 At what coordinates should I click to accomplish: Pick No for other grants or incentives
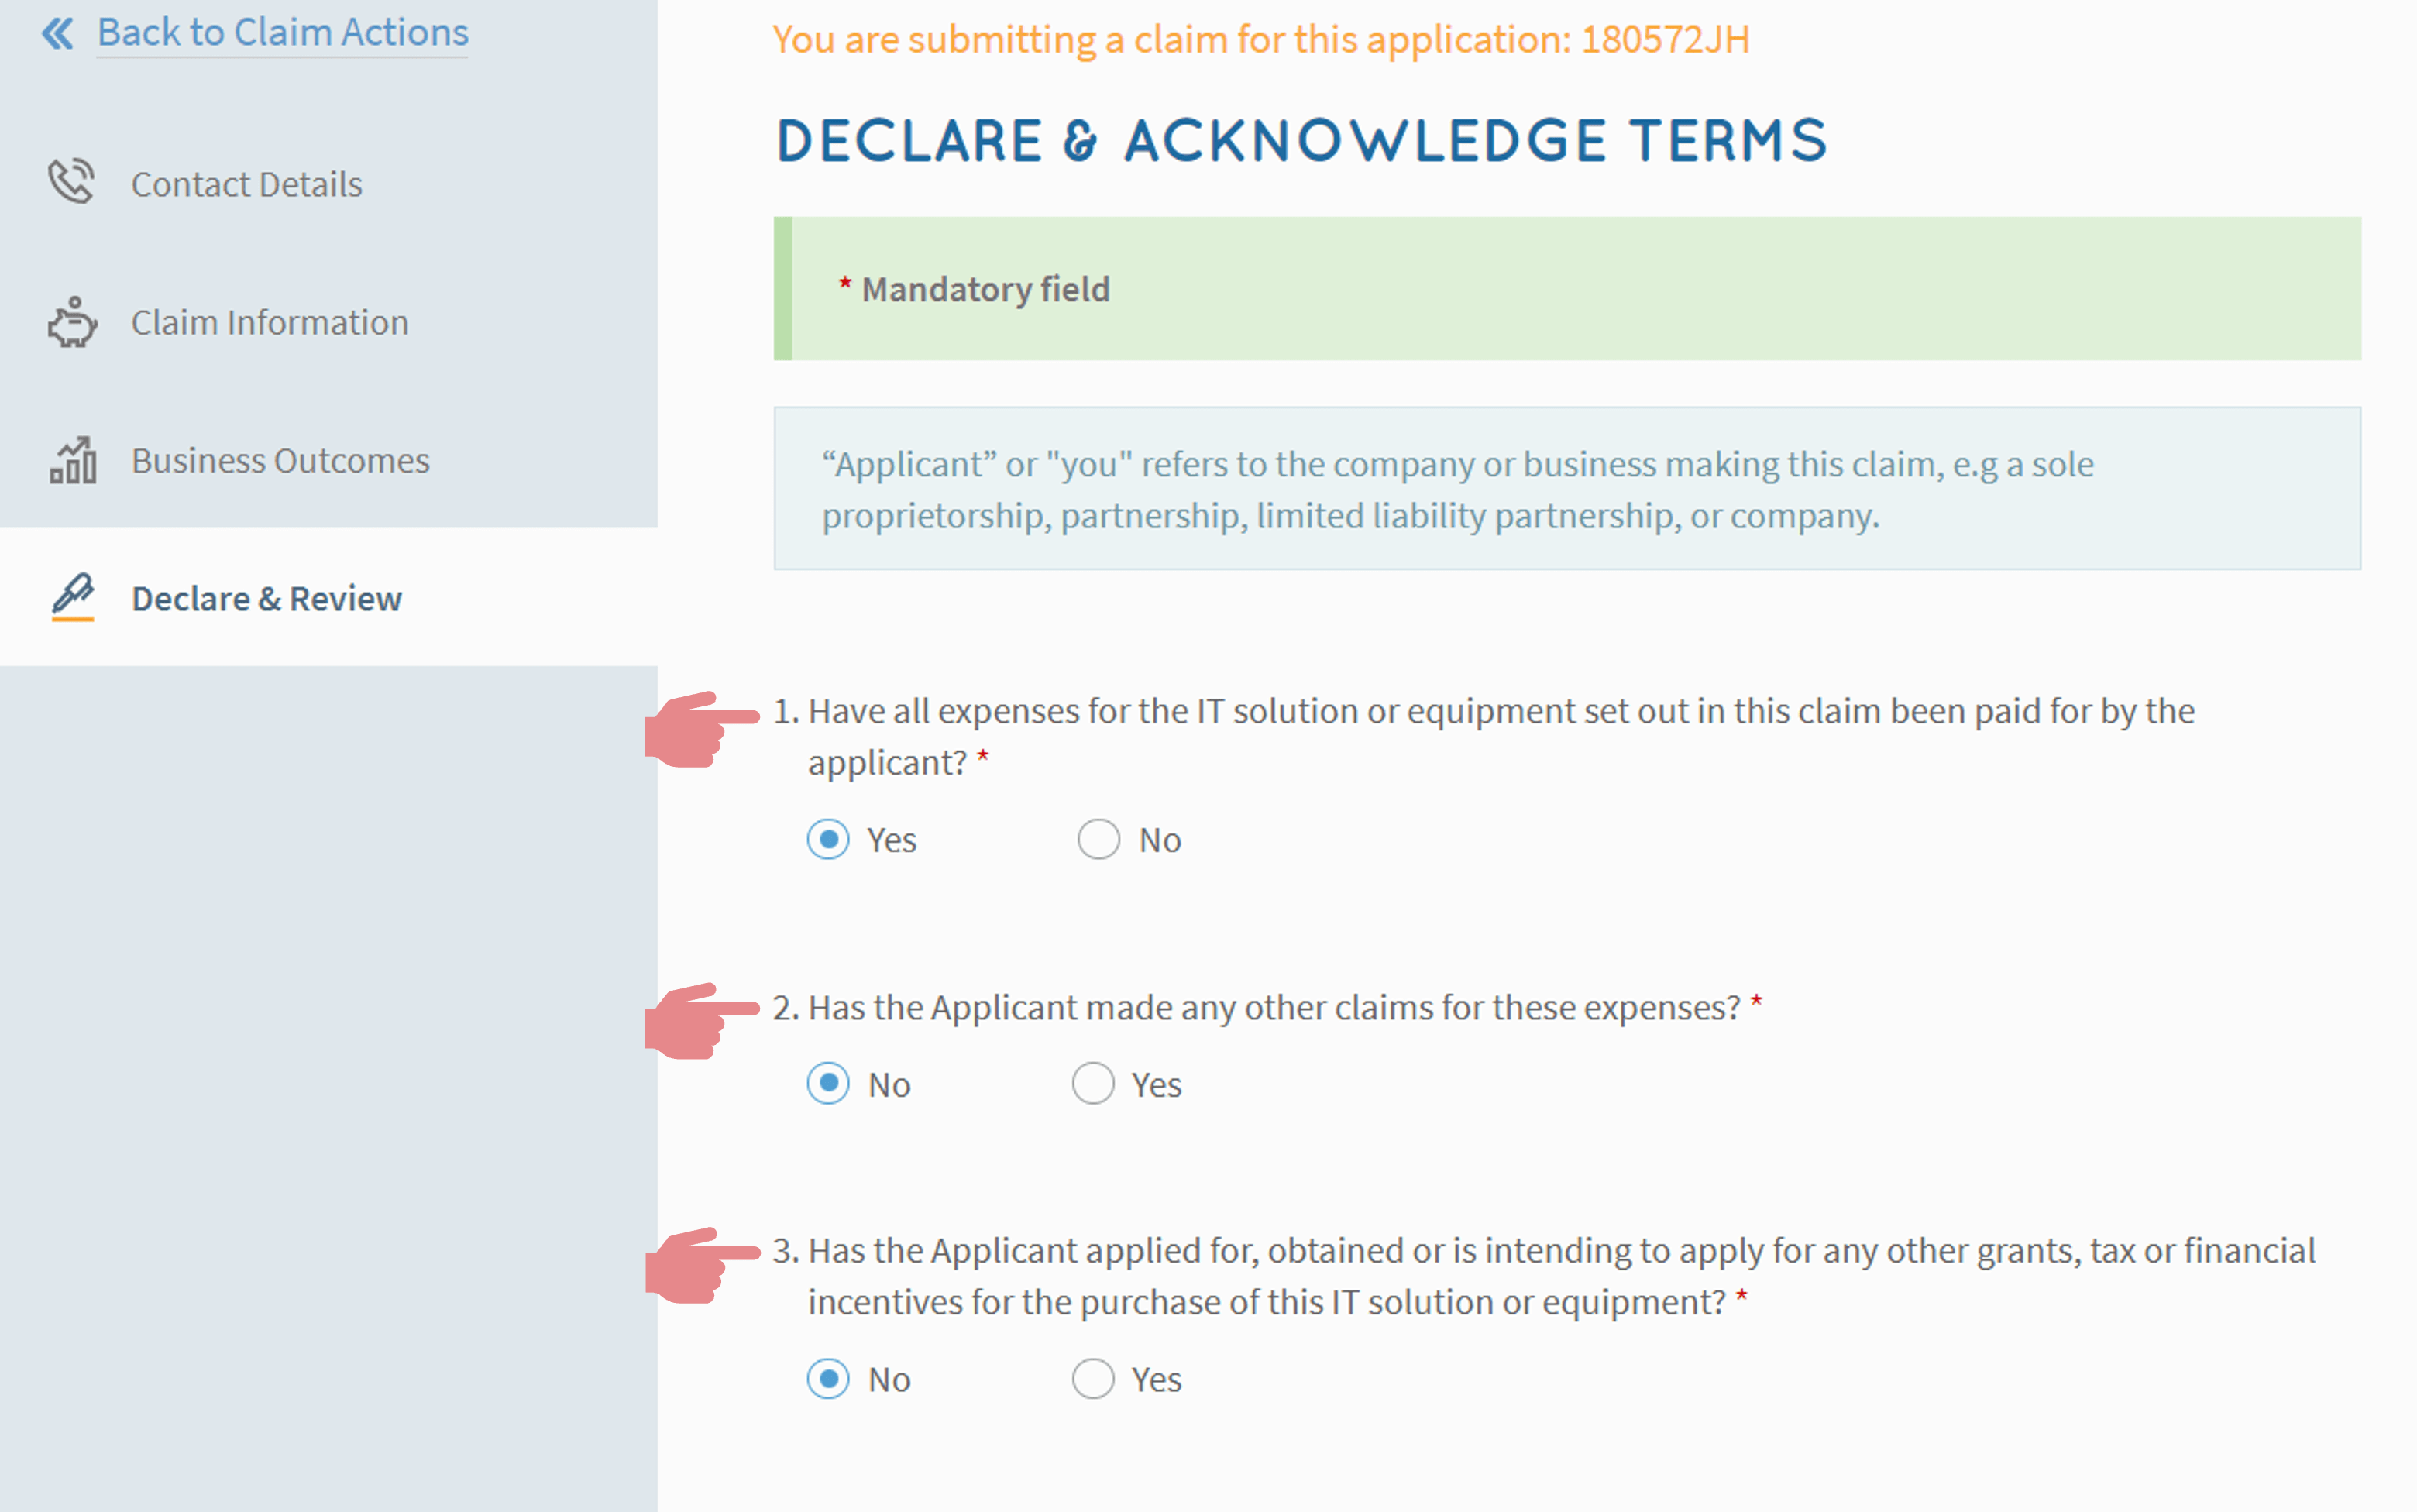click(828, 1379)
